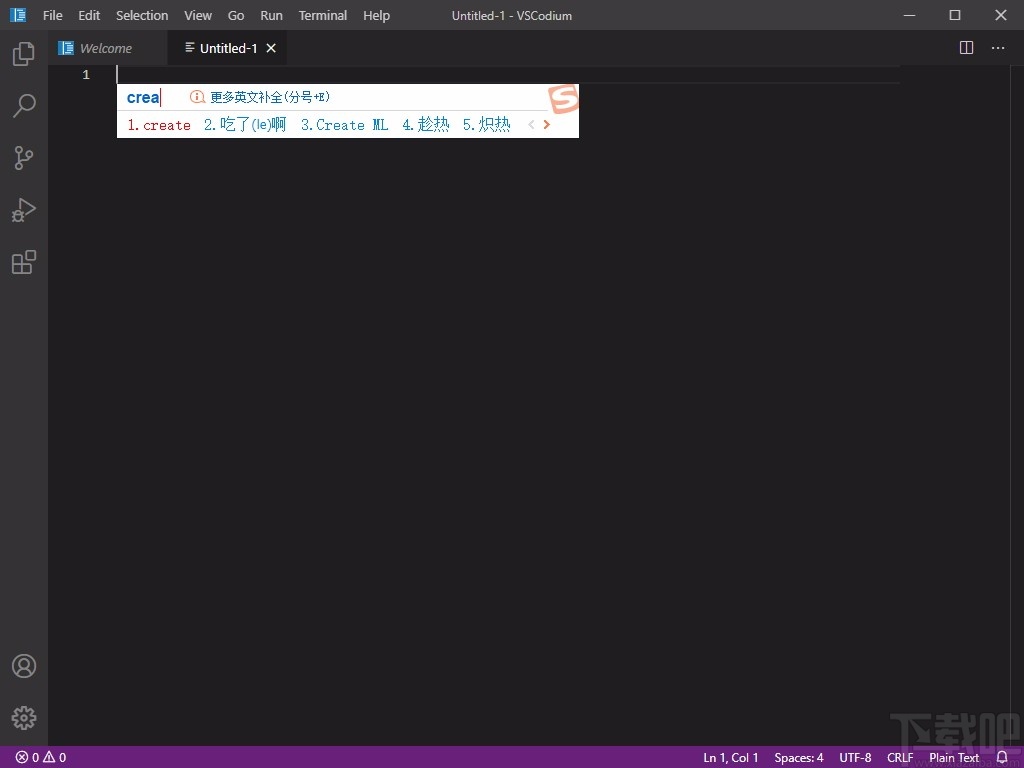Click the UTF-8 encoding indicator

(x=855, y=757)
